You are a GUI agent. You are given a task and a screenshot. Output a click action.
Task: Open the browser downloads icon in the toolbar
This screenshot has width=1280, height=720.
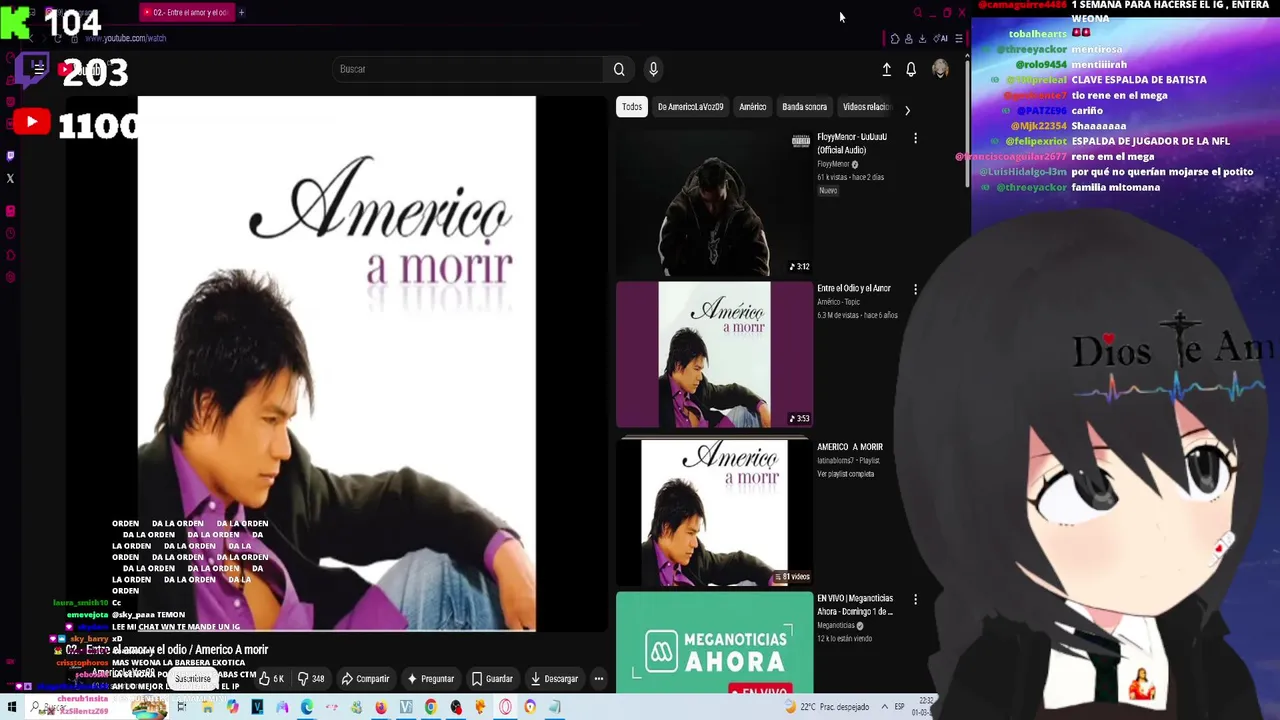click(x=922, y=39)
